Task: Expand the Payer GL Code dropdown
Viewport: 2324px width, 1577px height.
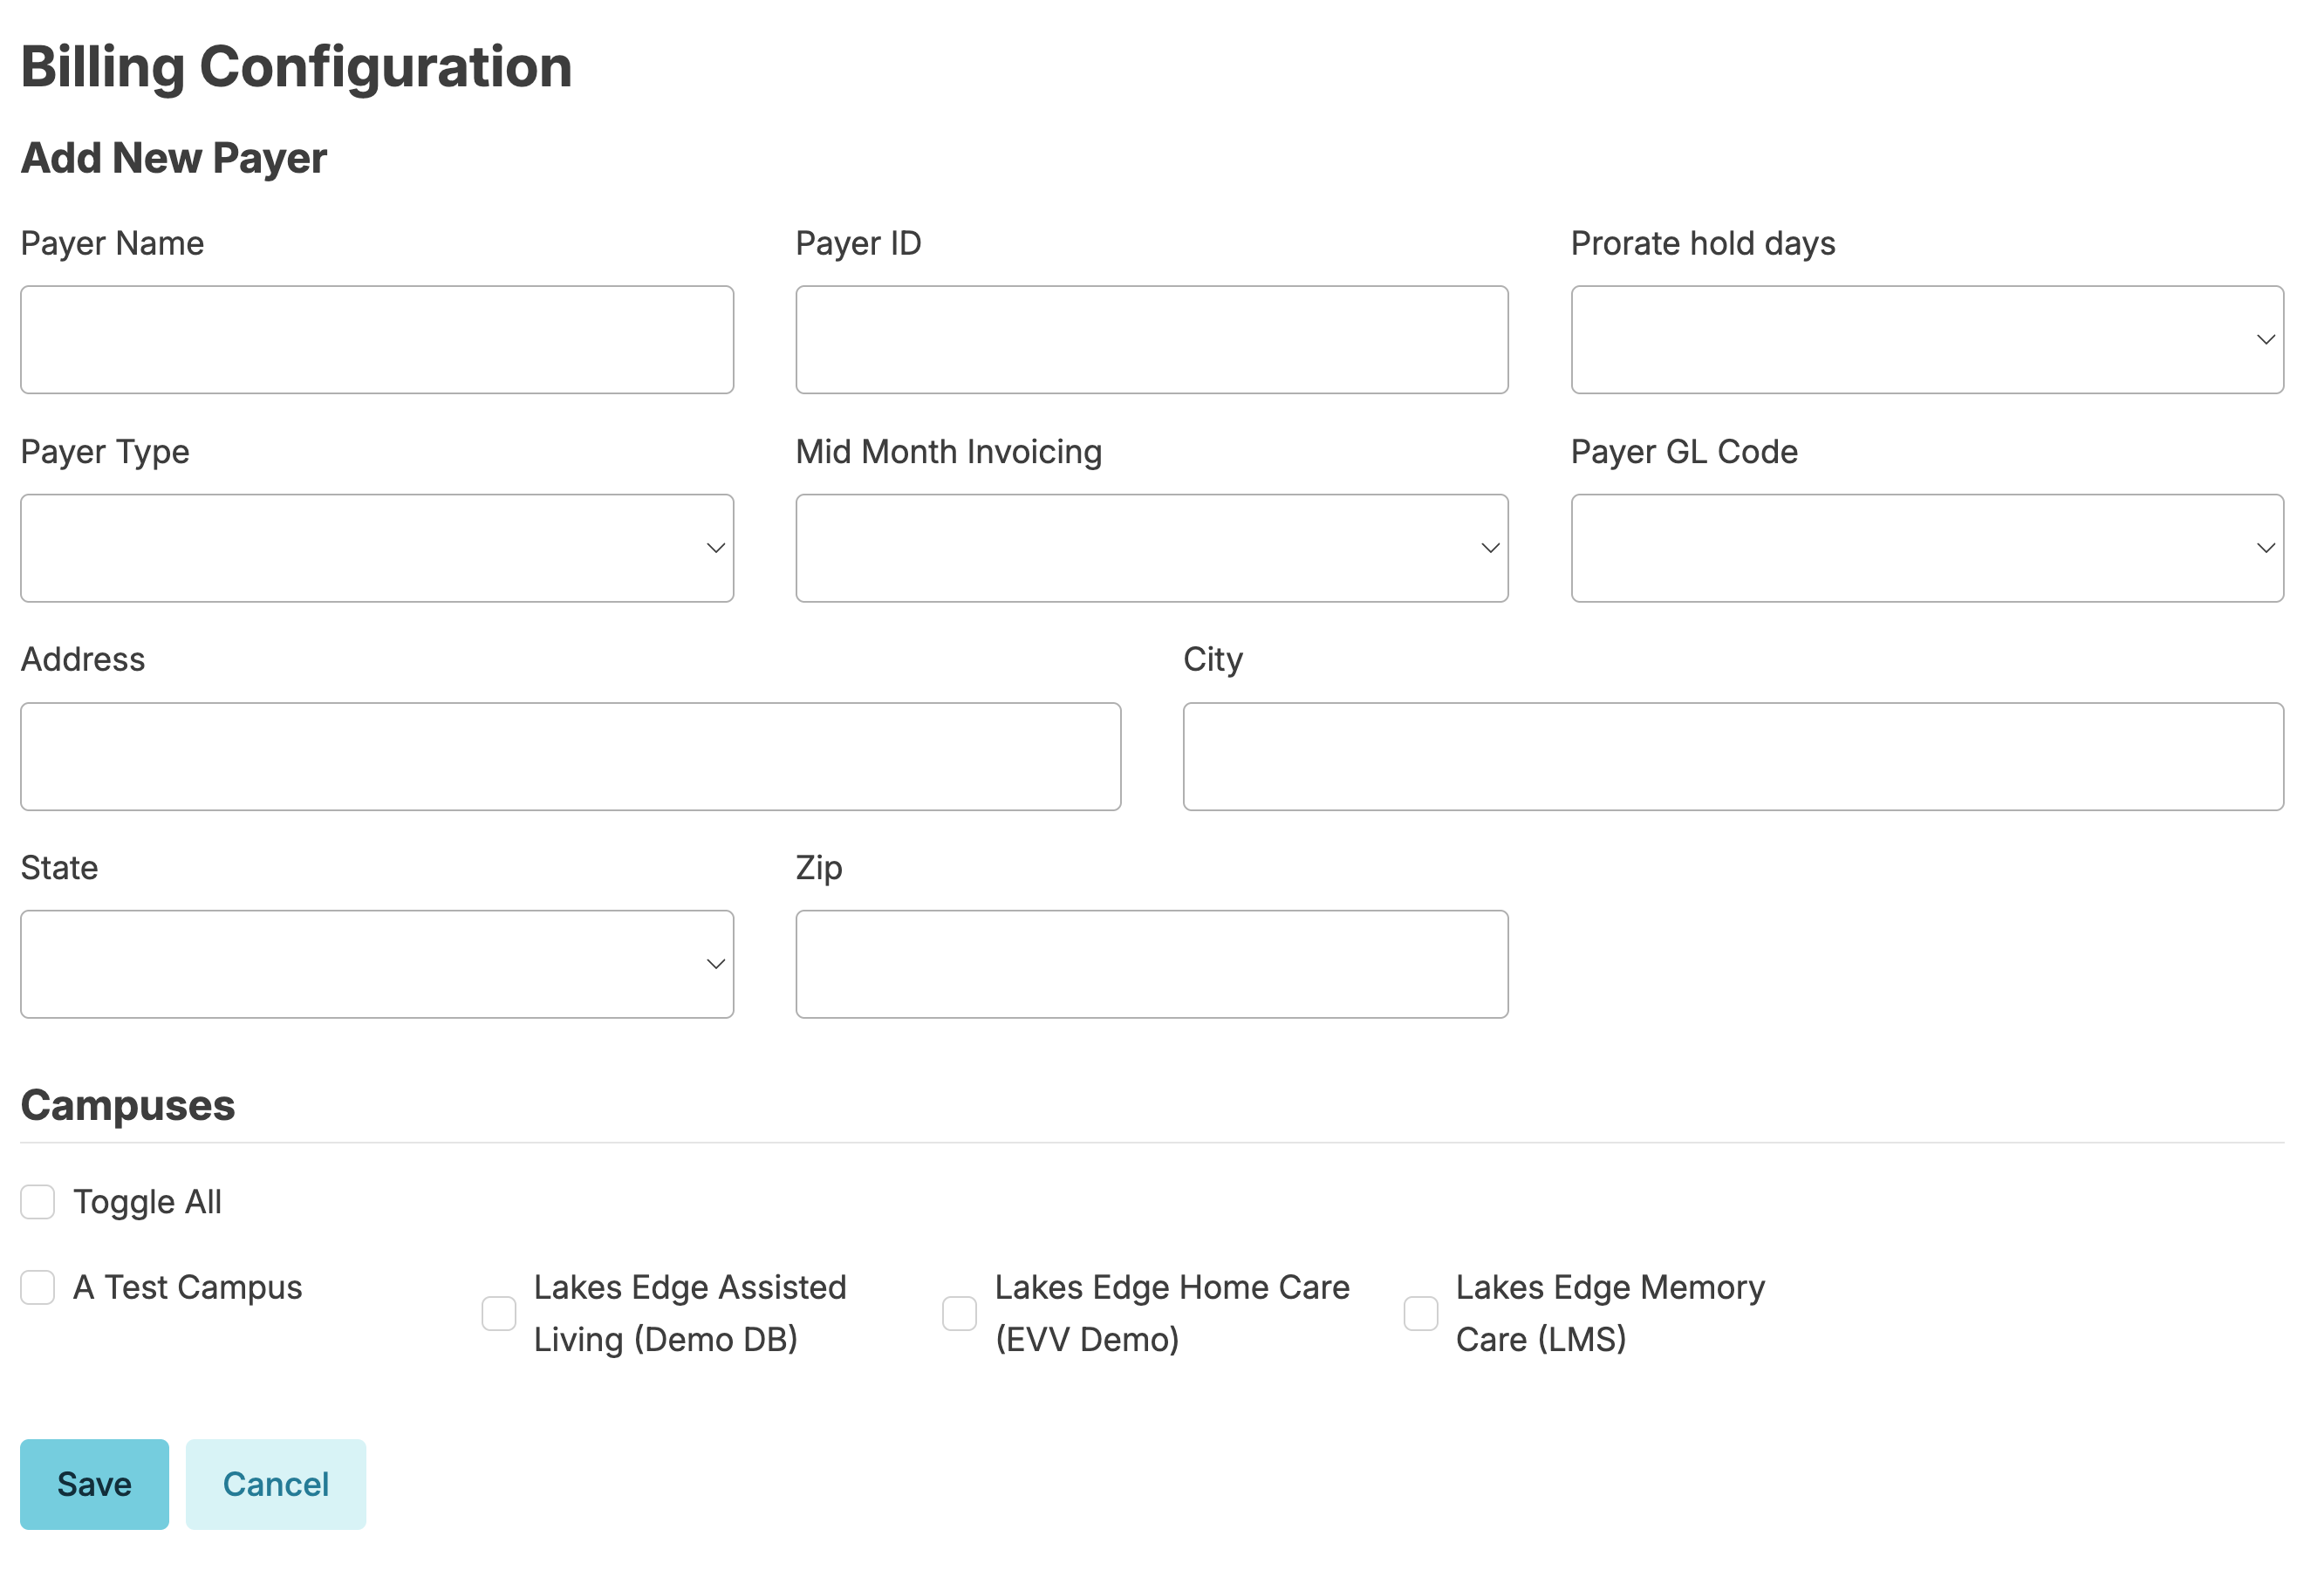Action: 1926,548
